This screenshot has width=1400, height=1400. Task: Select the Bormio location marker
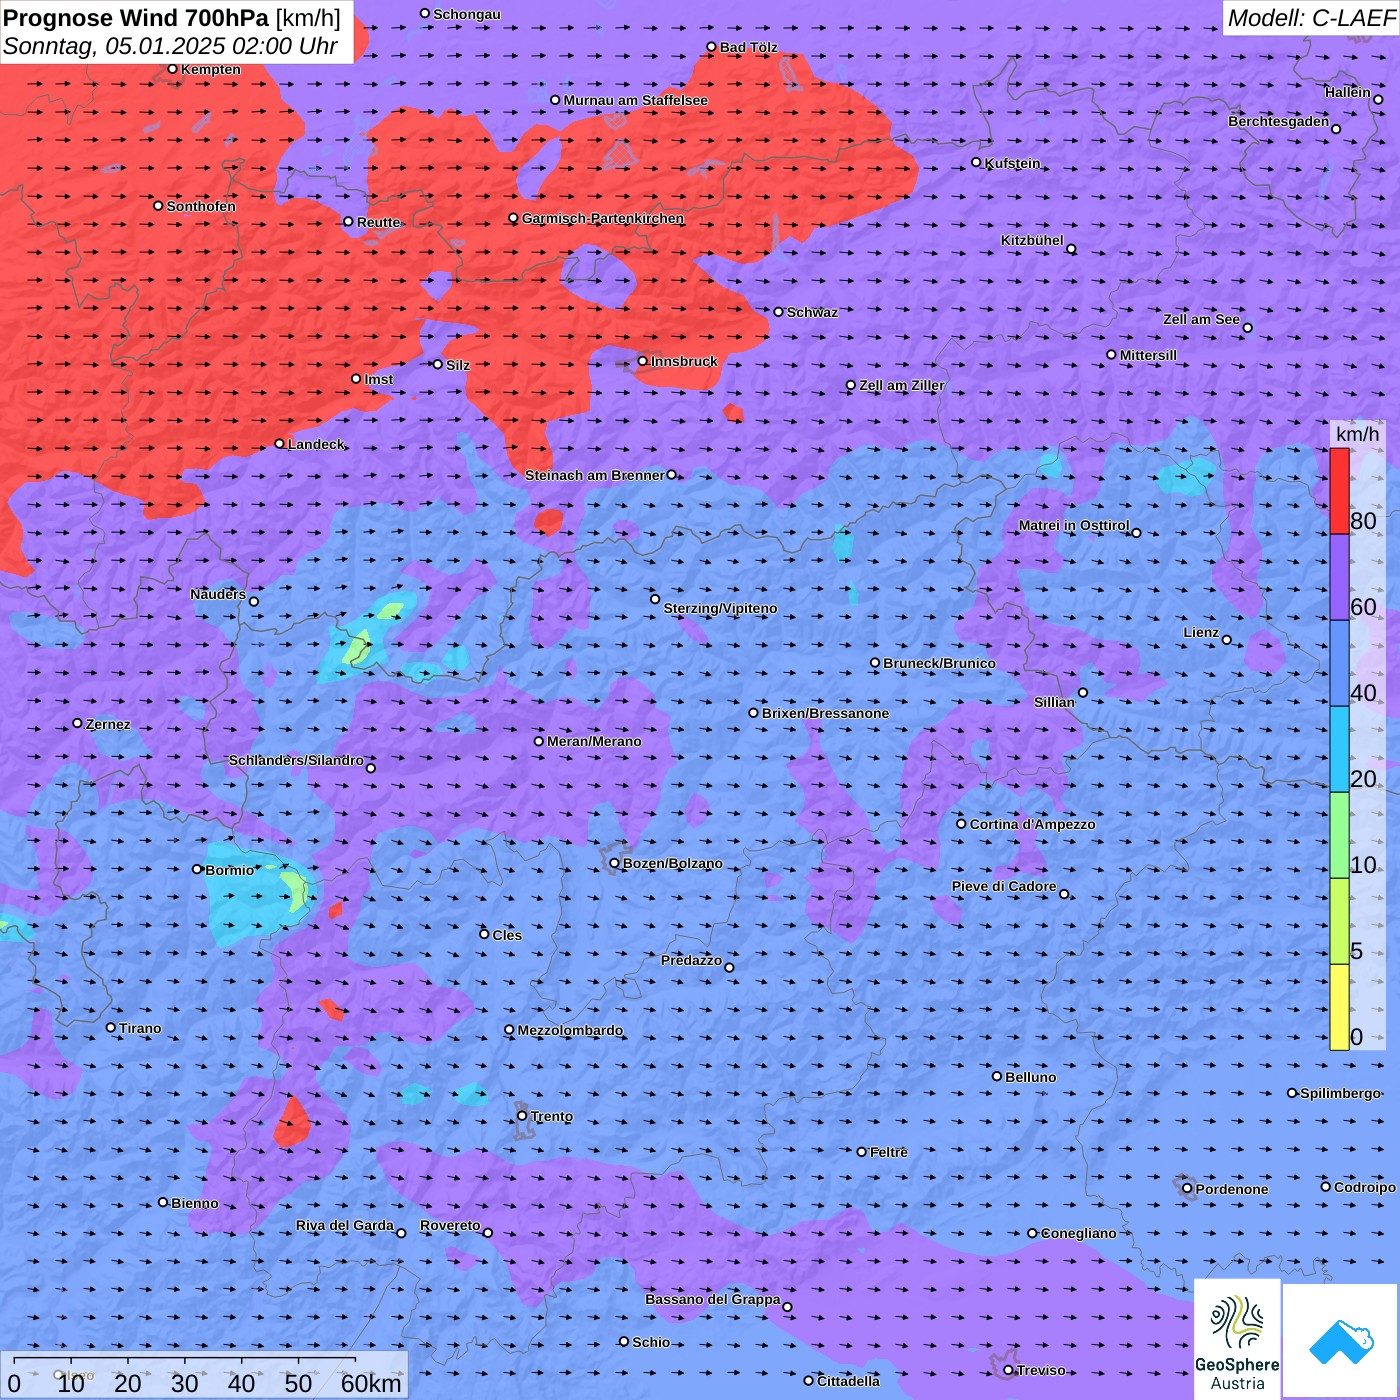point(197,869)
